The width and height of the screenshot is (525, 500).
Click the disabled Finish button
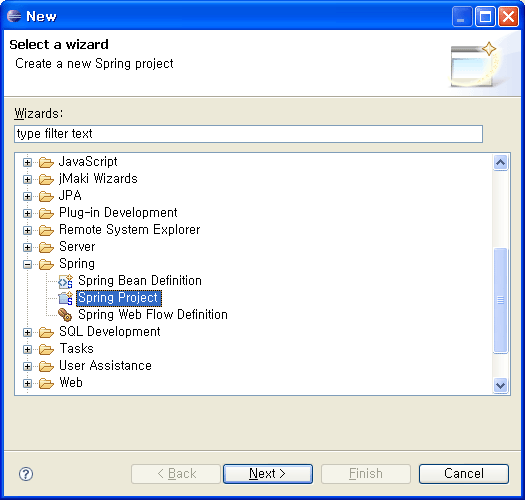point(366,474)
